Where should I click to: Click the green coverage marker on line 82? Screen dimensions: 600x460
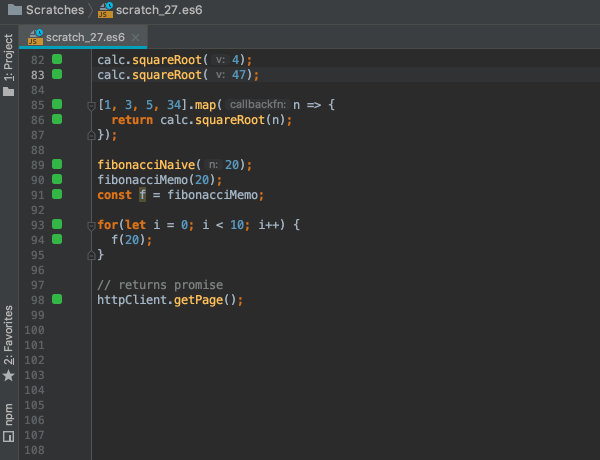[57, 59]
